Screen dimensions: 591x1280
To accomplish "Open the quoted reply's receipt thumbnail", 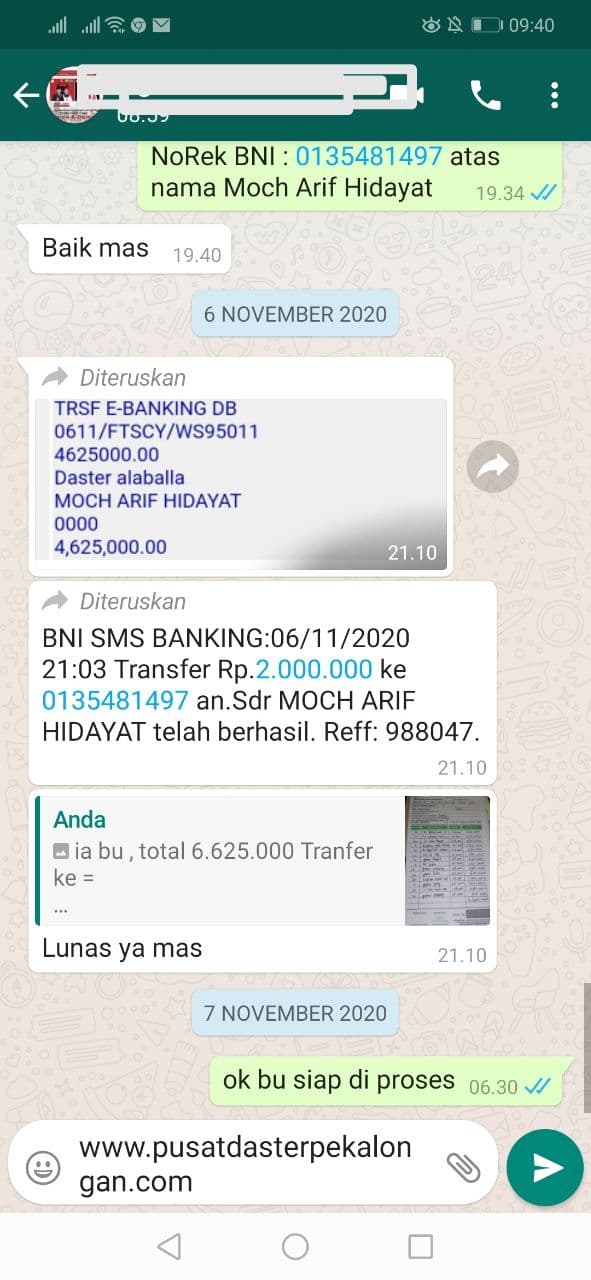I will coord(447,860).
